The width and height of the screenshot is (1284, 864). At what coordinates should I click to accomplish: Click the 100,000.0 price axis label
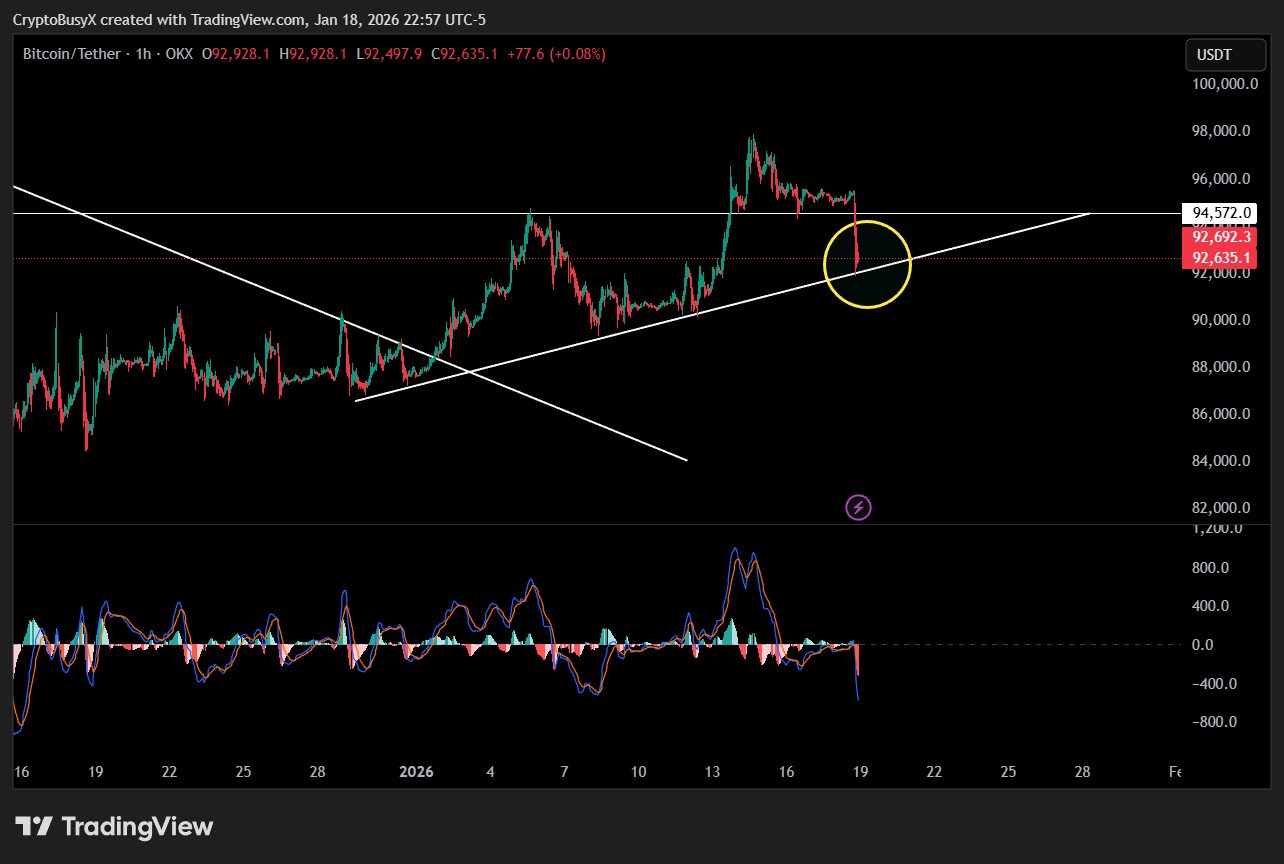(x=1223, y=85)
